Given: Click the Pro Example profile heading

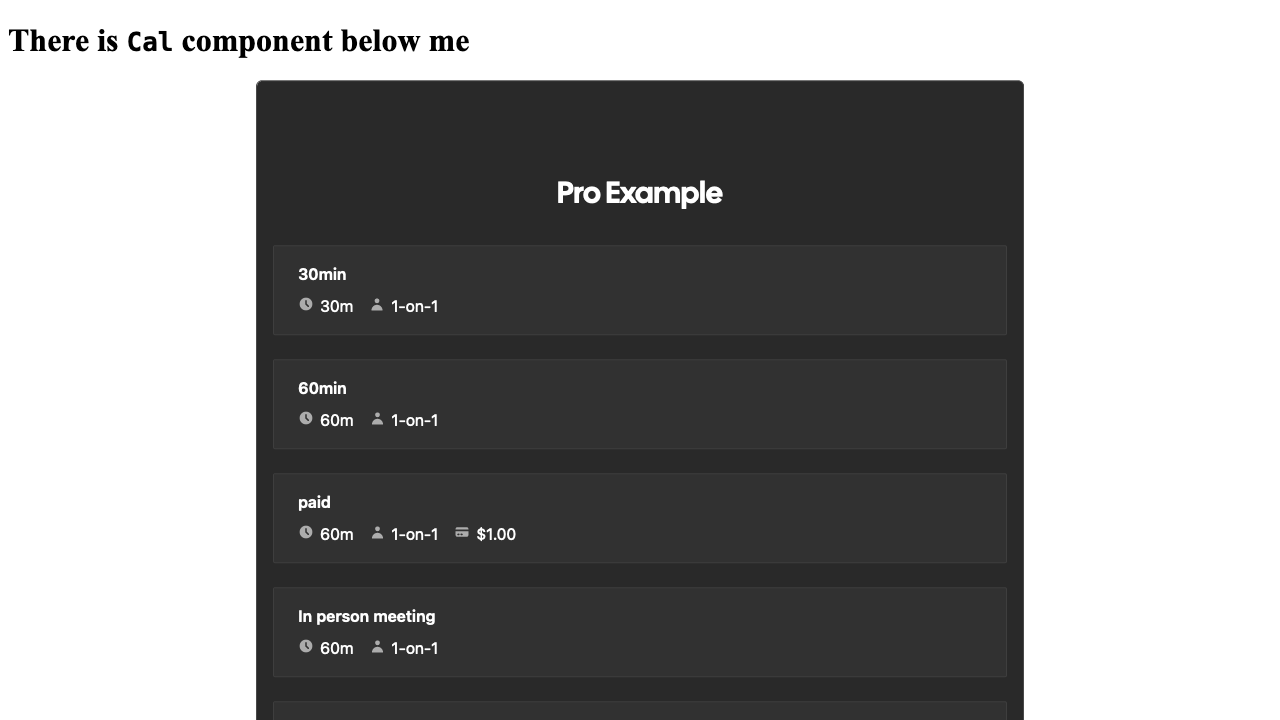Looking at the screenshot, I should click(639, 193).
